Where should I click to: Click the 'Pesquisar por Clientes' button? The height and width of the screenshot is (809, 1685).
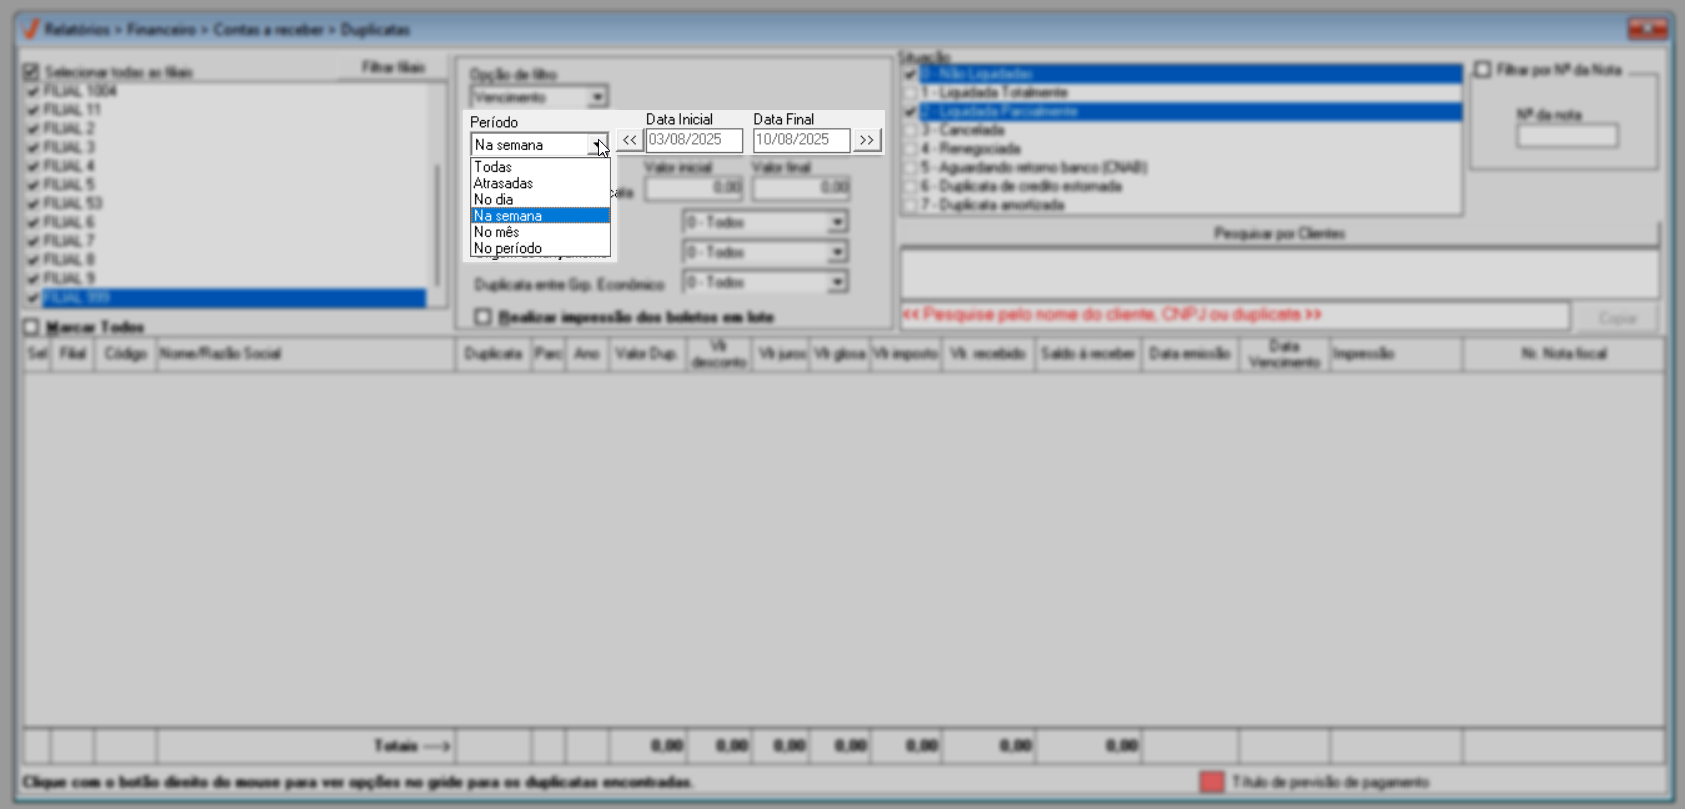(1279, 234)
